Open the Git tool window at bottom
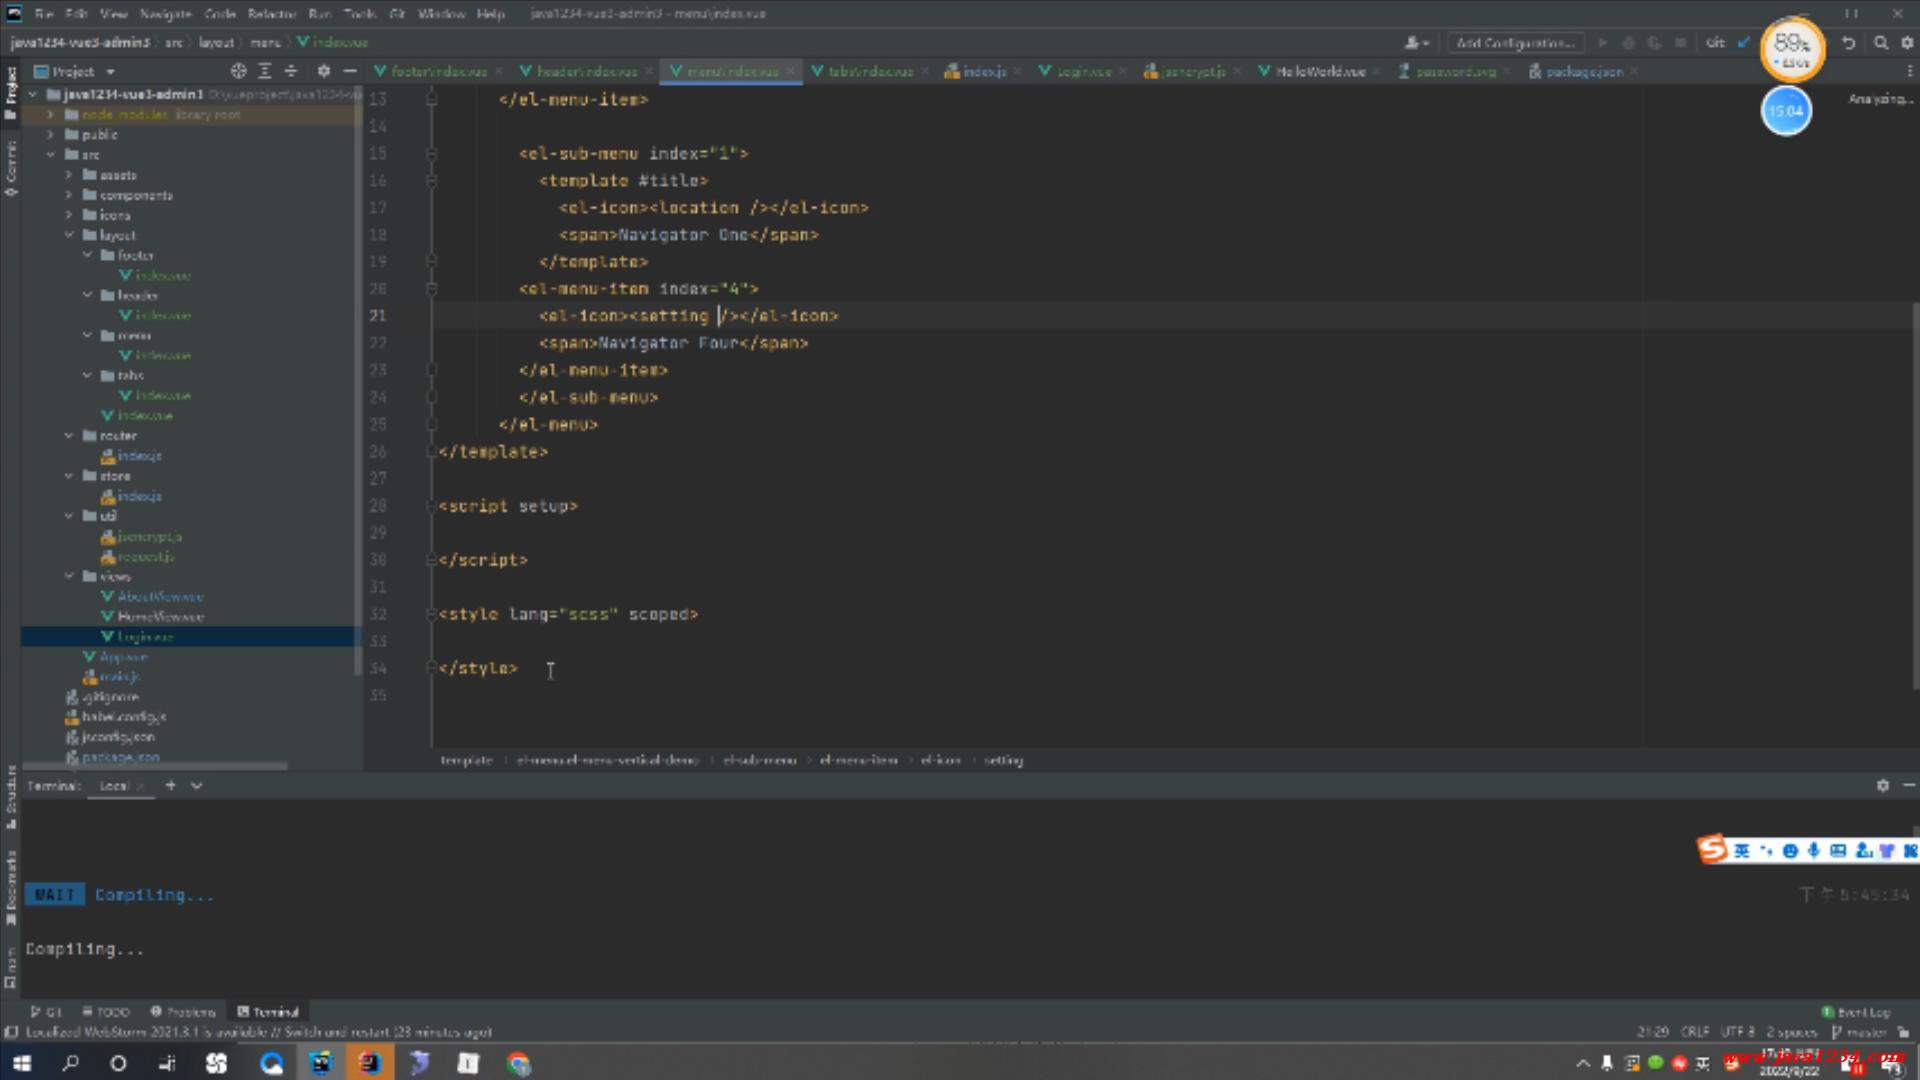This screenshot has height=1080, width=1920. tap(46, 1012)
